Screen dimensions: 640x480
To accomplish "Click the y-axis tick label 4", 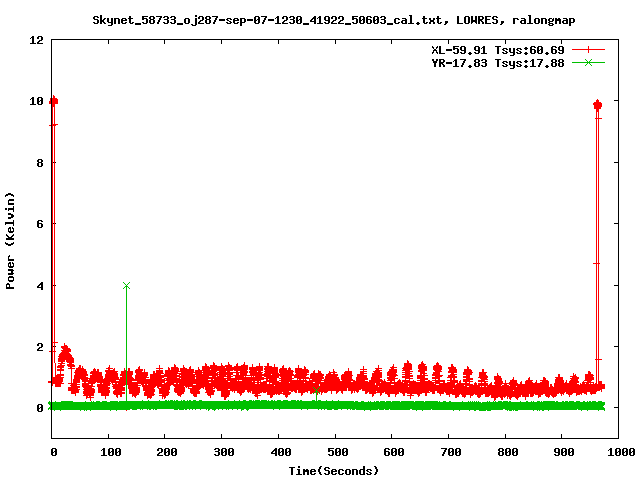I will click(x=40, y=286).
